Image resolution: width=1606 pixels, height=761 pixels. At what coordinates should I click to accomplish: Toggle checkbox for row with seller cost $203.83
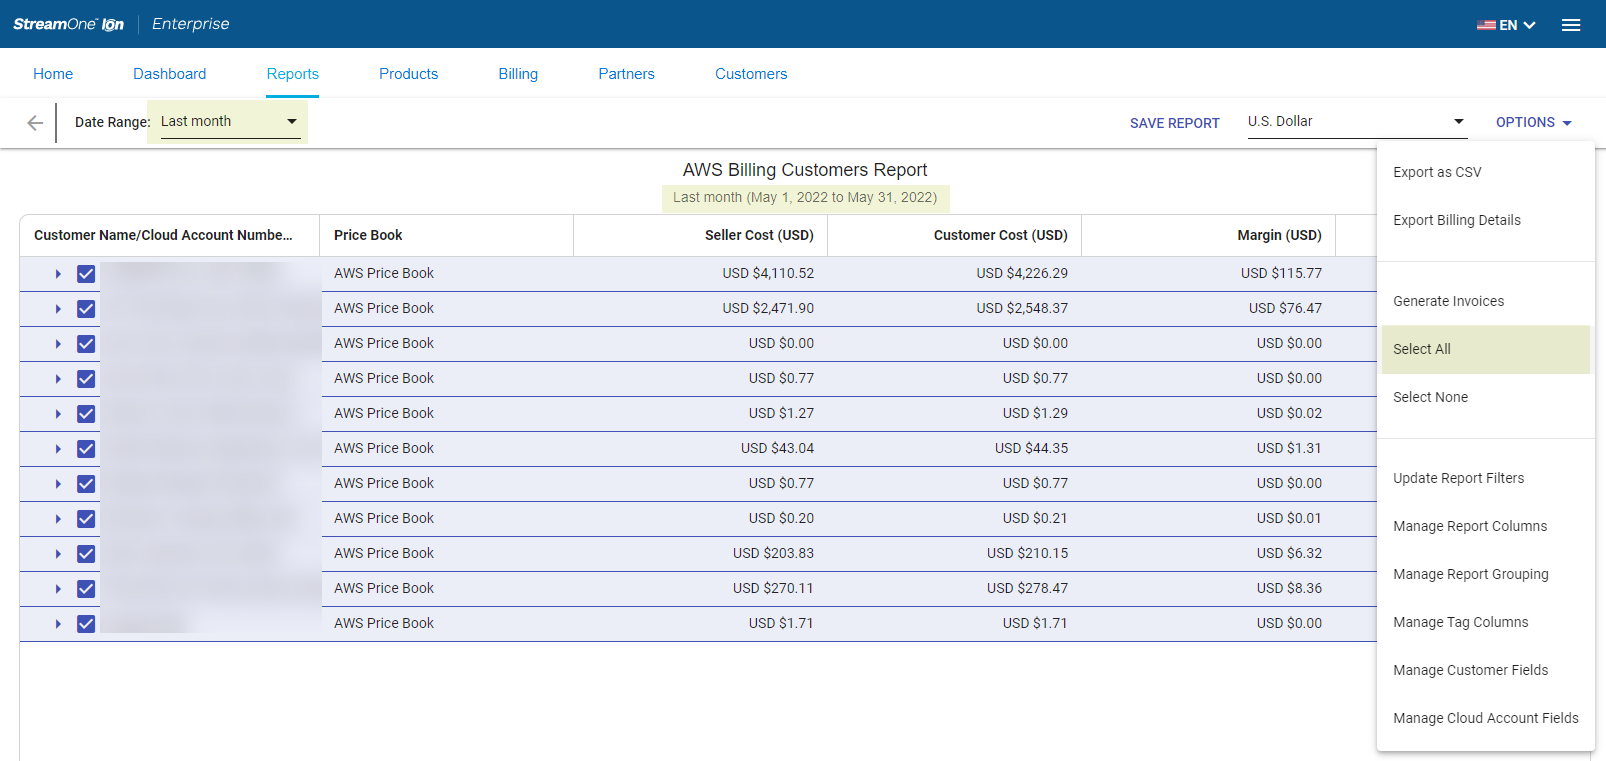pos(86,554)
